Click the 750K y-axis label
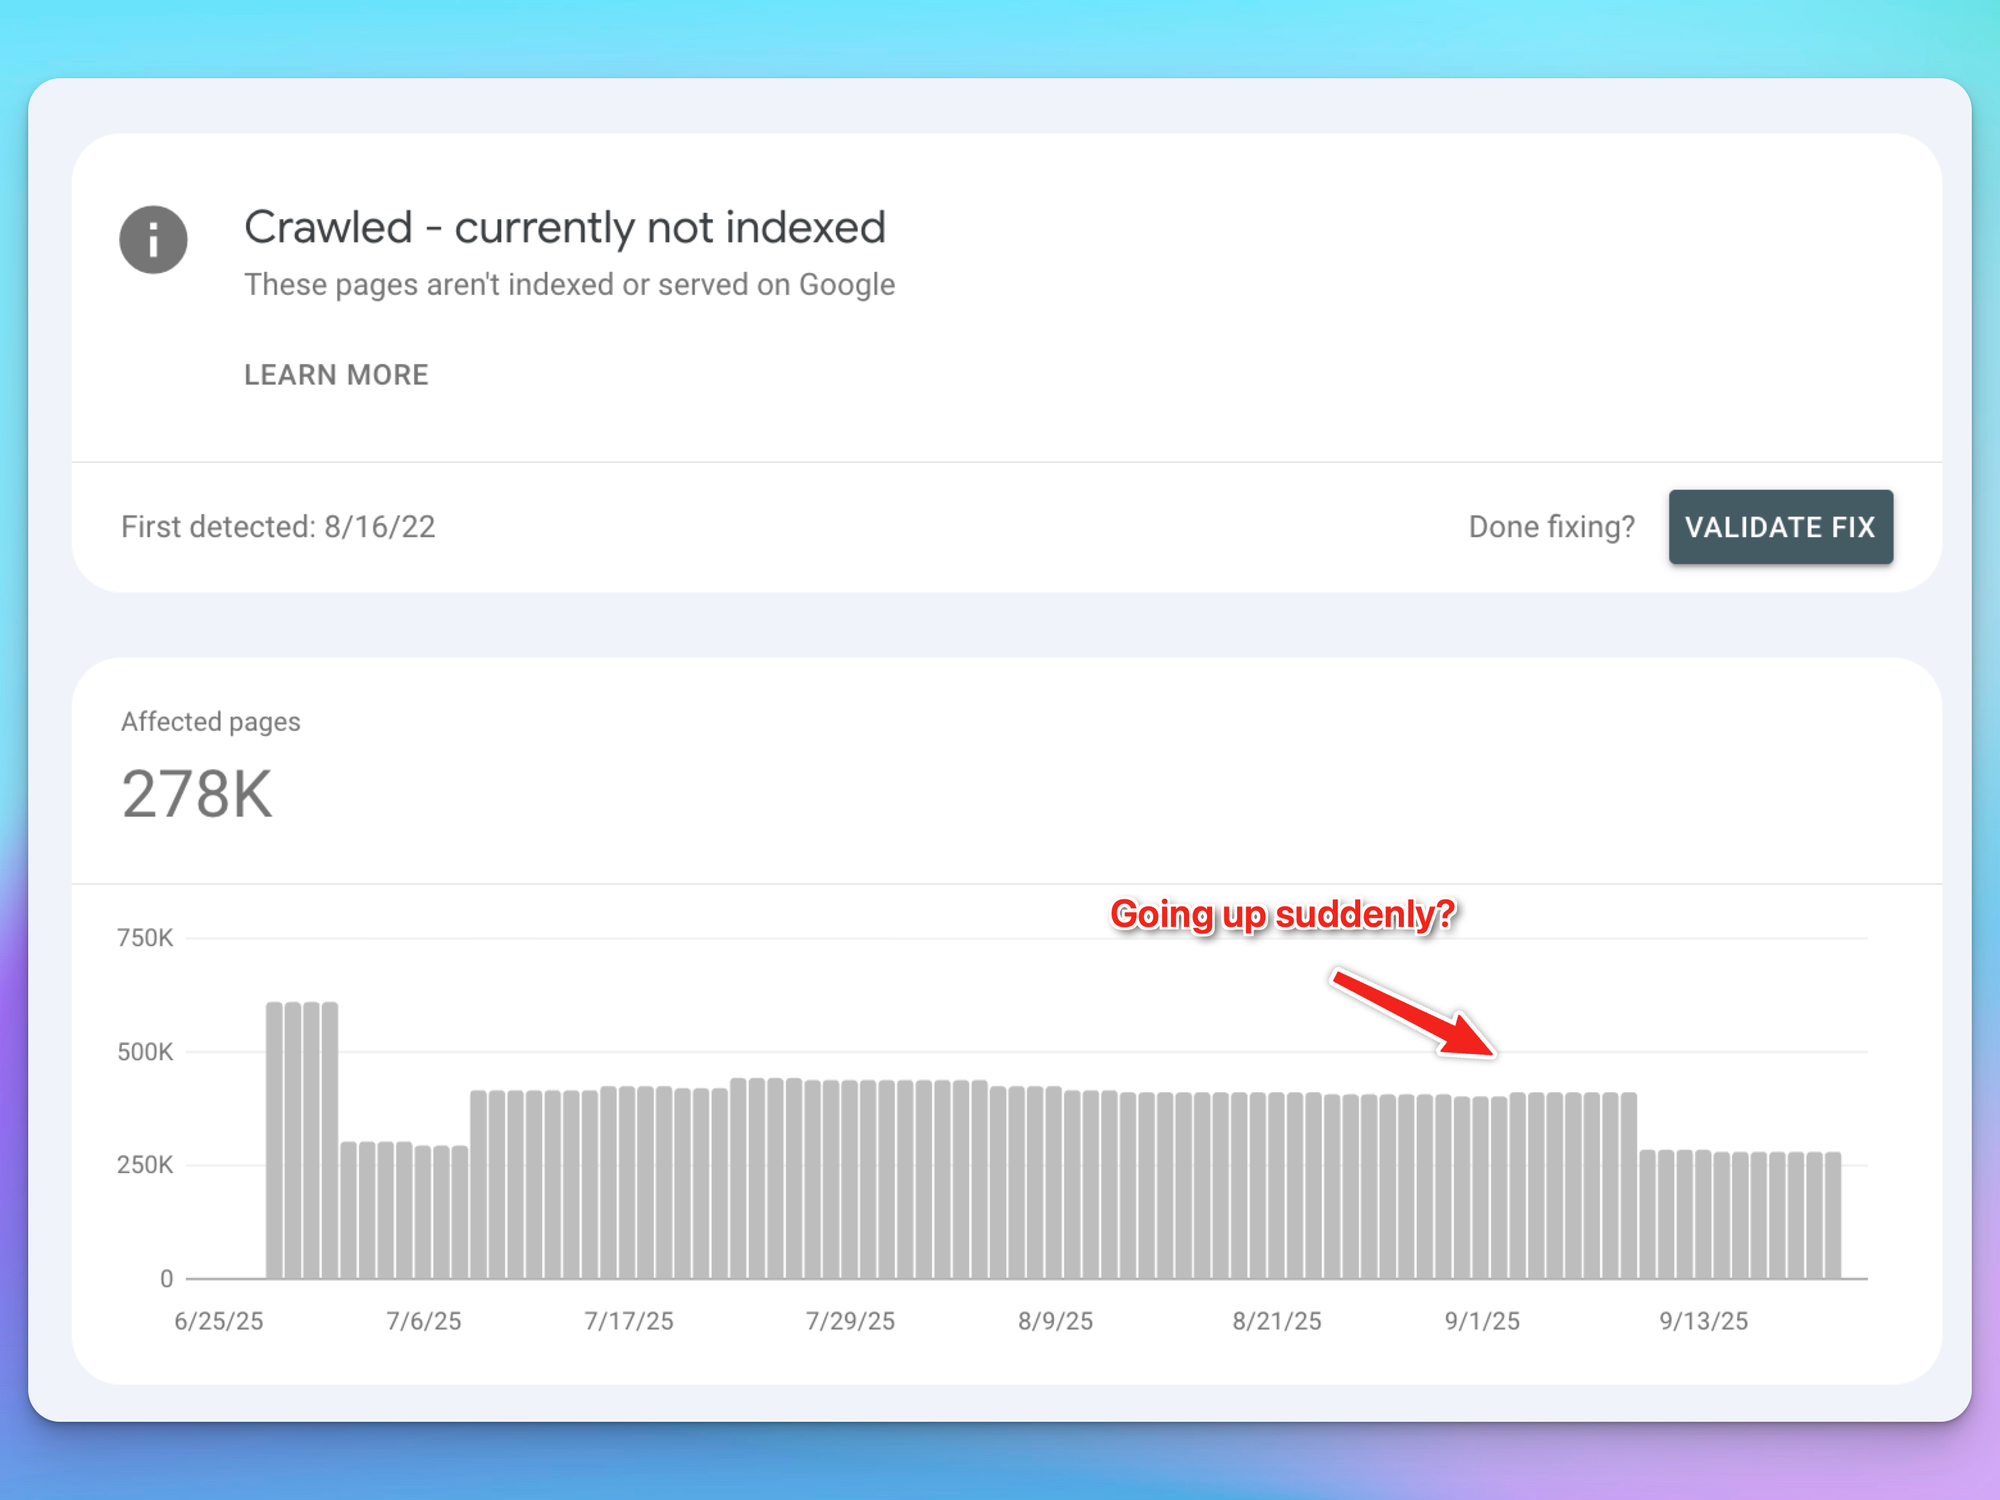Image resolution: width=2000 pixels, height=1500 pixels. point(145,938)
